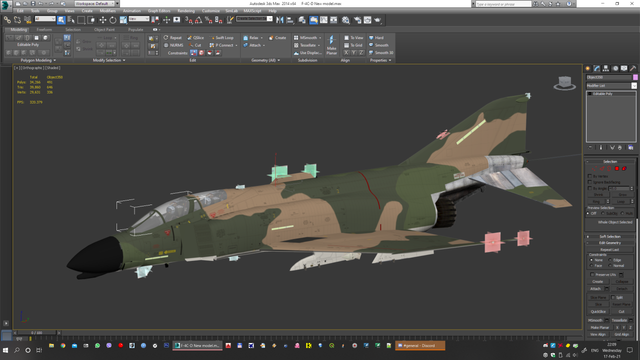Toggle the Angle Snap icon

click(198, 20)
